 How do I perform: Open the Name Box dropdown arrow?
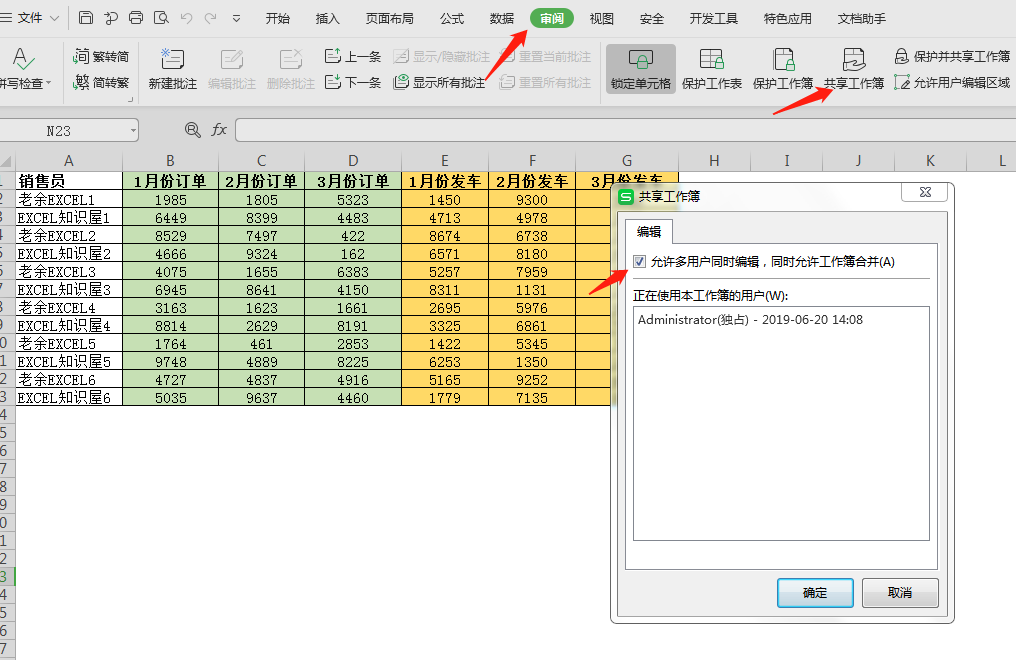[133, 131]
